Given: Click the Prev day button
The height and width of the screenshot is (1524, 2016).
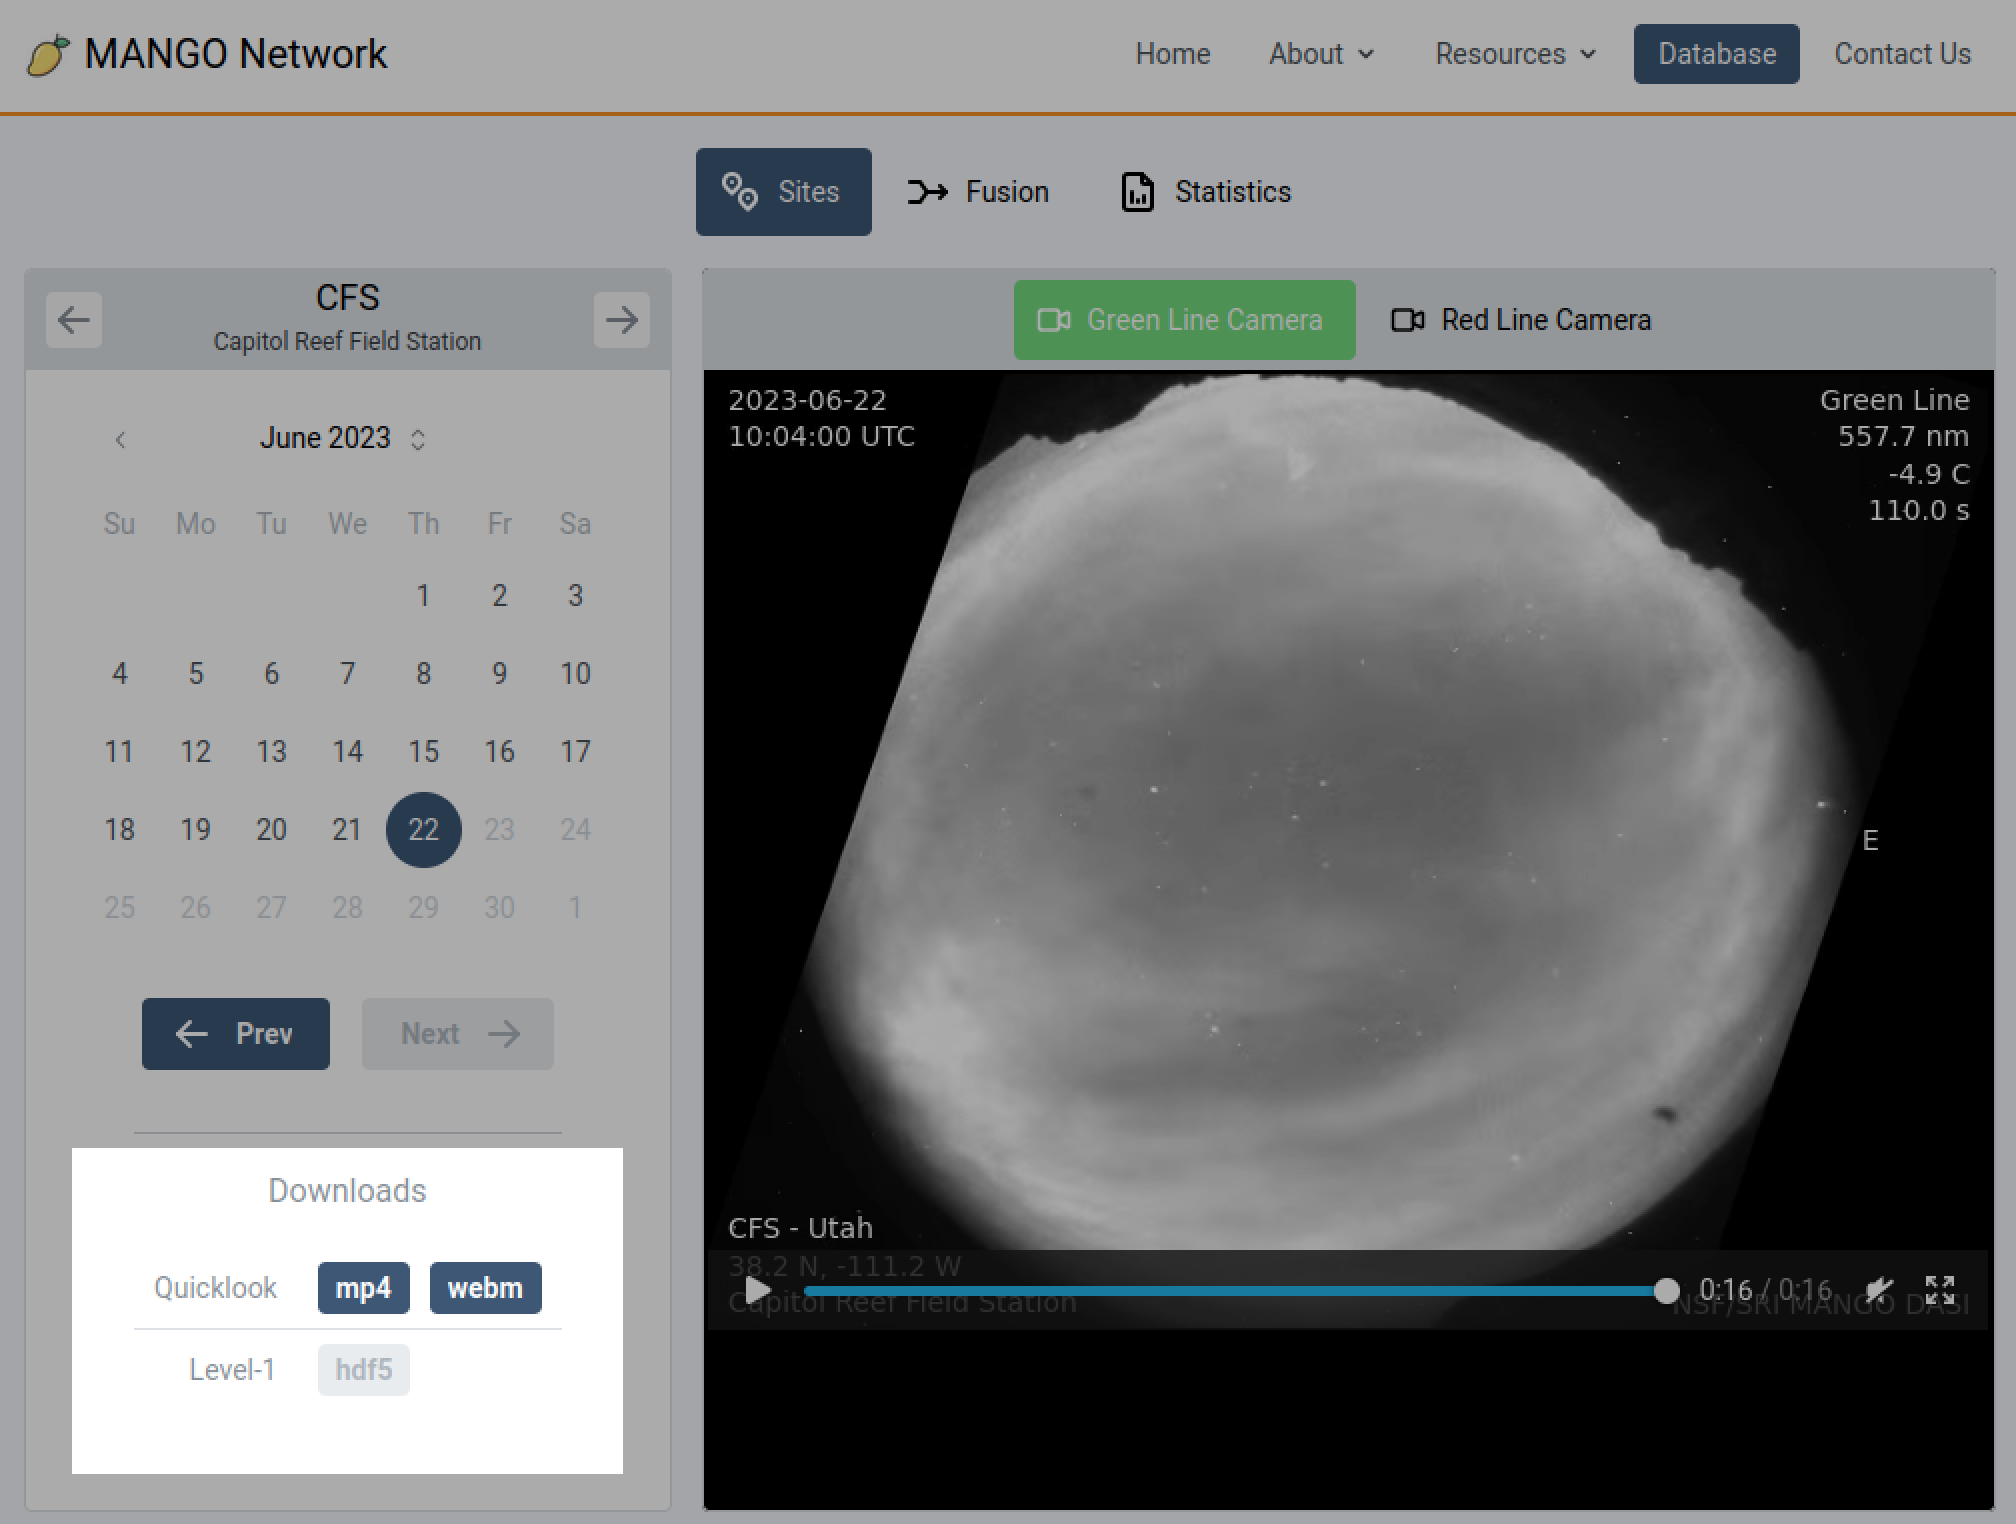Looking at the screenshot, I should coord(236,1034).
